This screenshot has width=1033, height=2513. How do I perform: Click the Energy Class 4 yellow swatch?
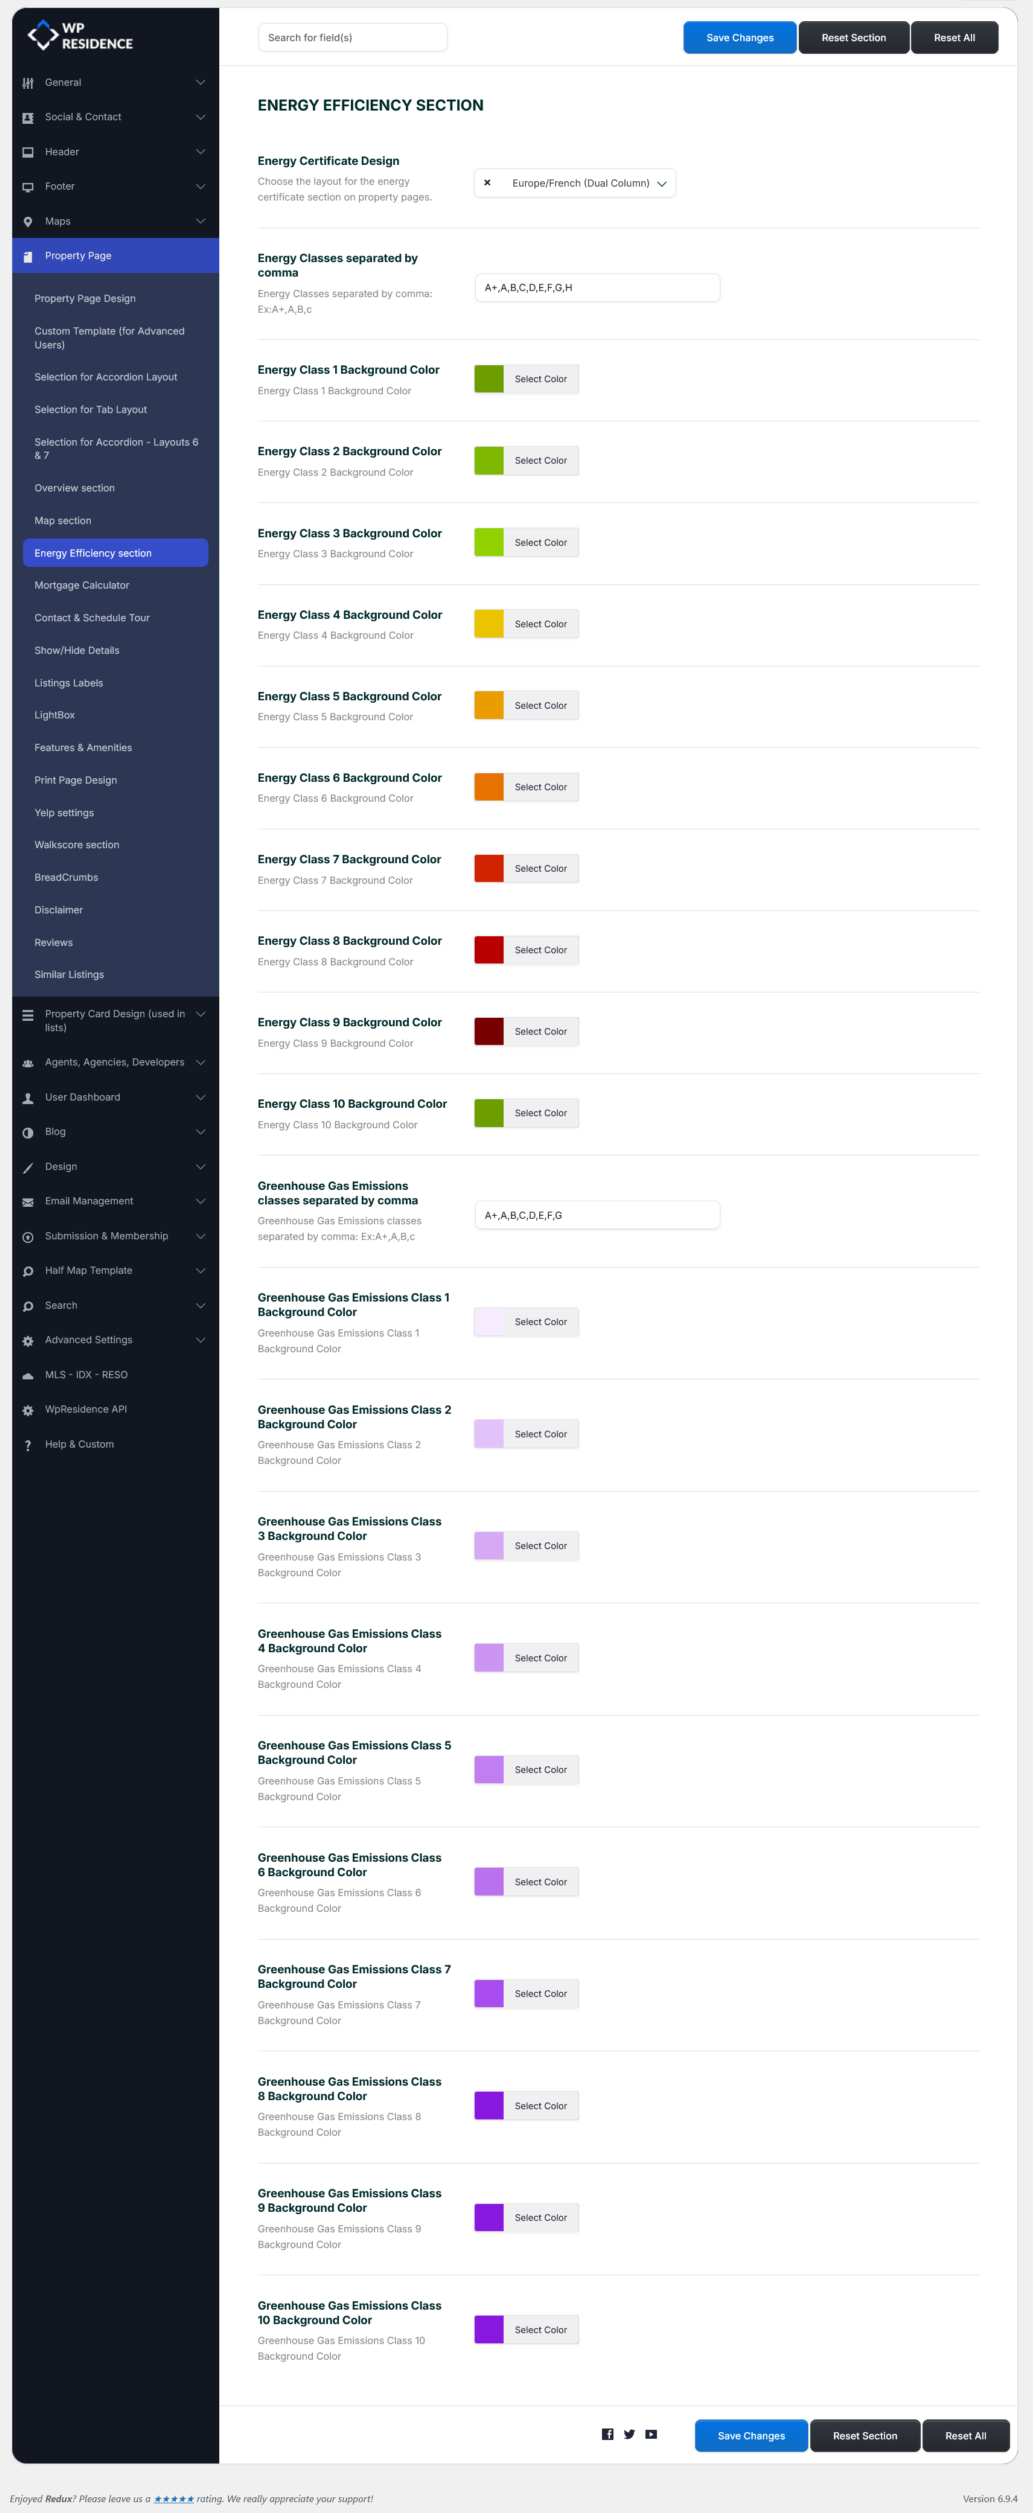(489, 624)
